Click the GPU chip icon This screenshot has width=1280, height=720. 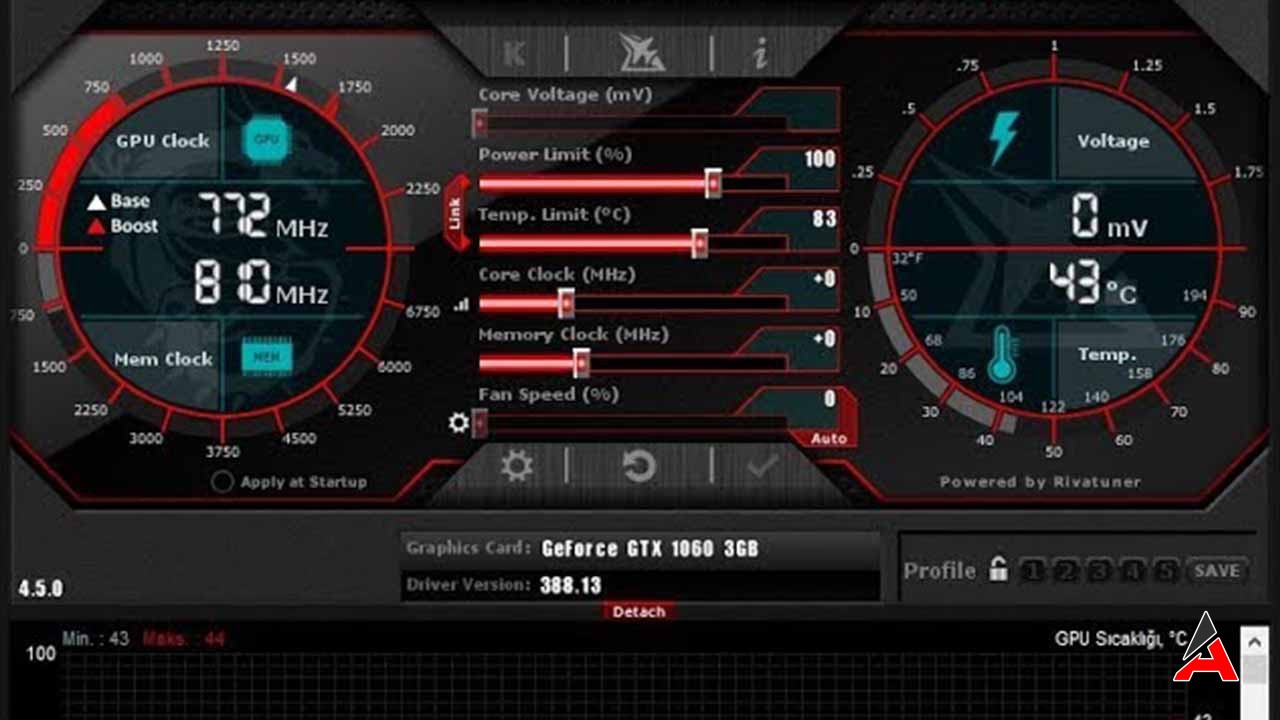pyautogui.click(x=266, y=140)
